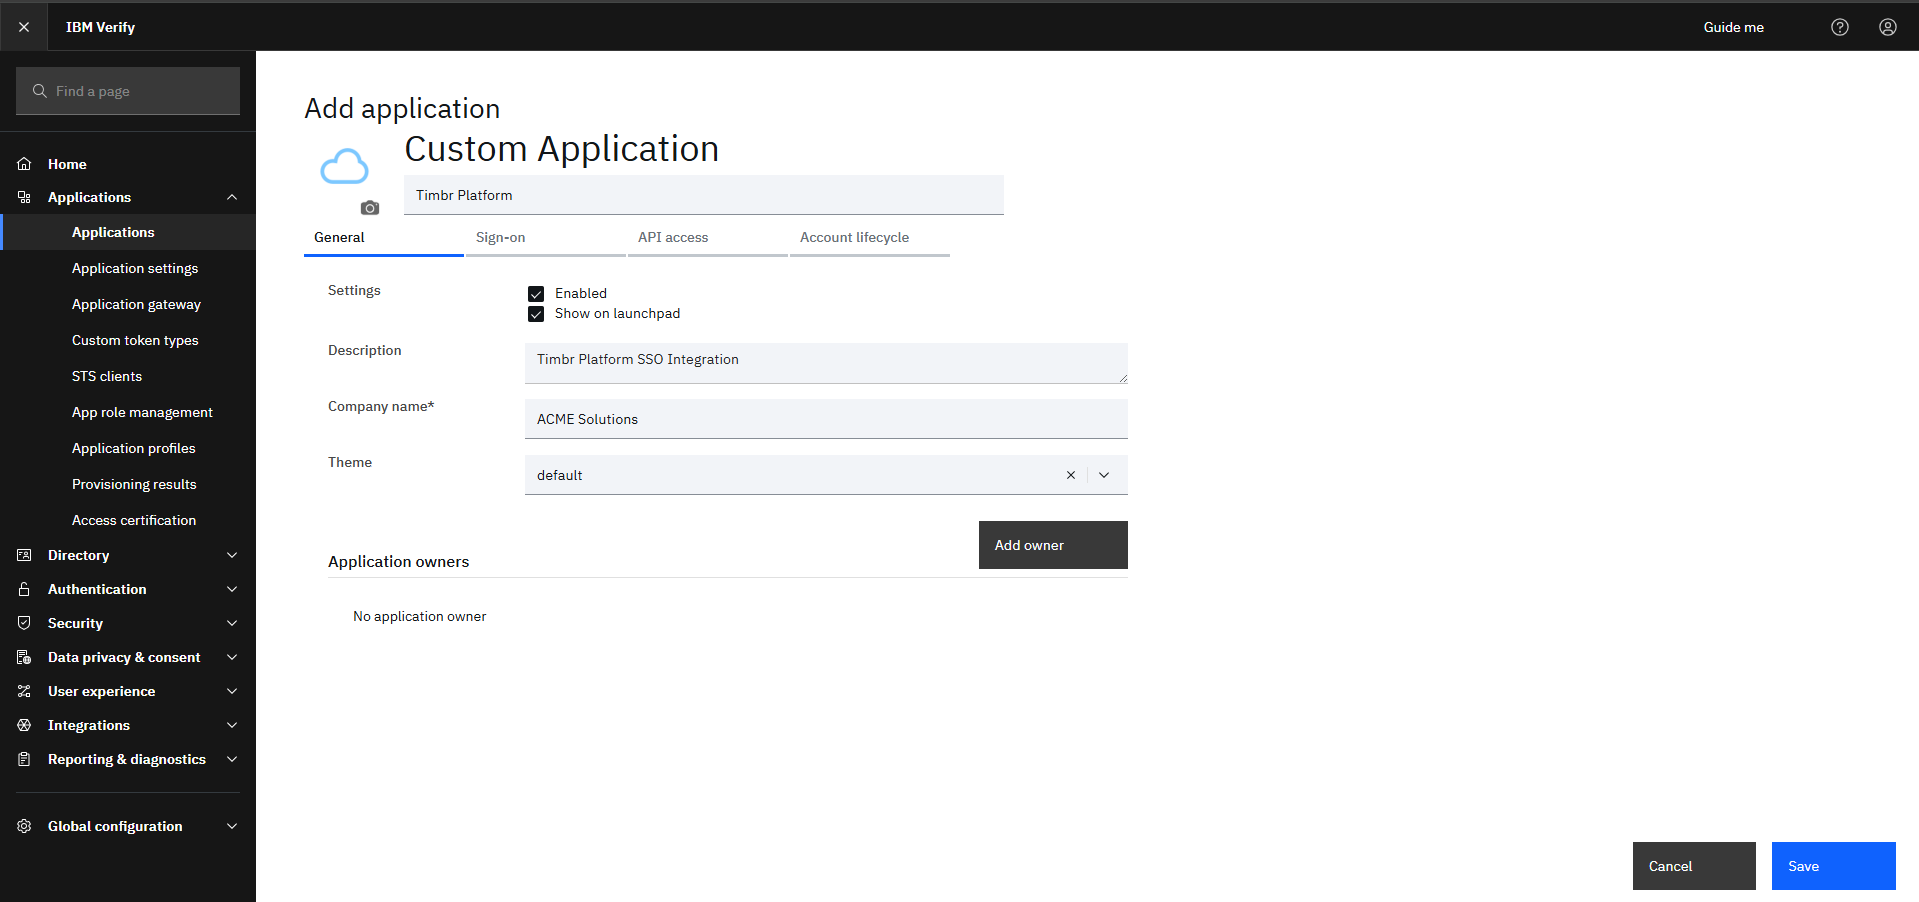Screen dimensions: 1919x902
Task: Clear the Theme selection with the X icon
Action: pos(1071,475)
